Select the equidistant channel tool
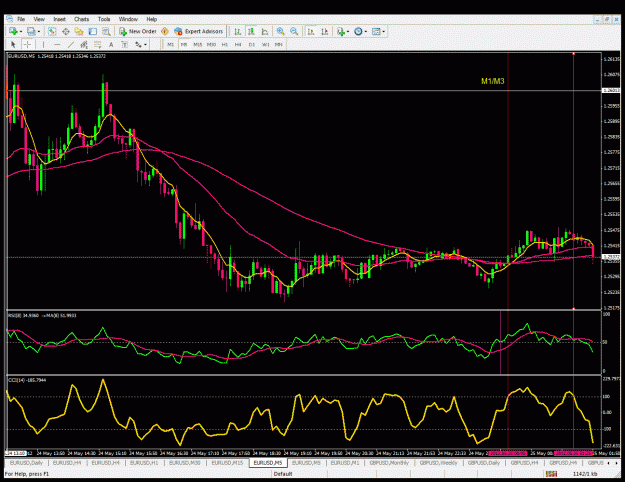This screenshot has width=625, height=482. pos(84,44)
